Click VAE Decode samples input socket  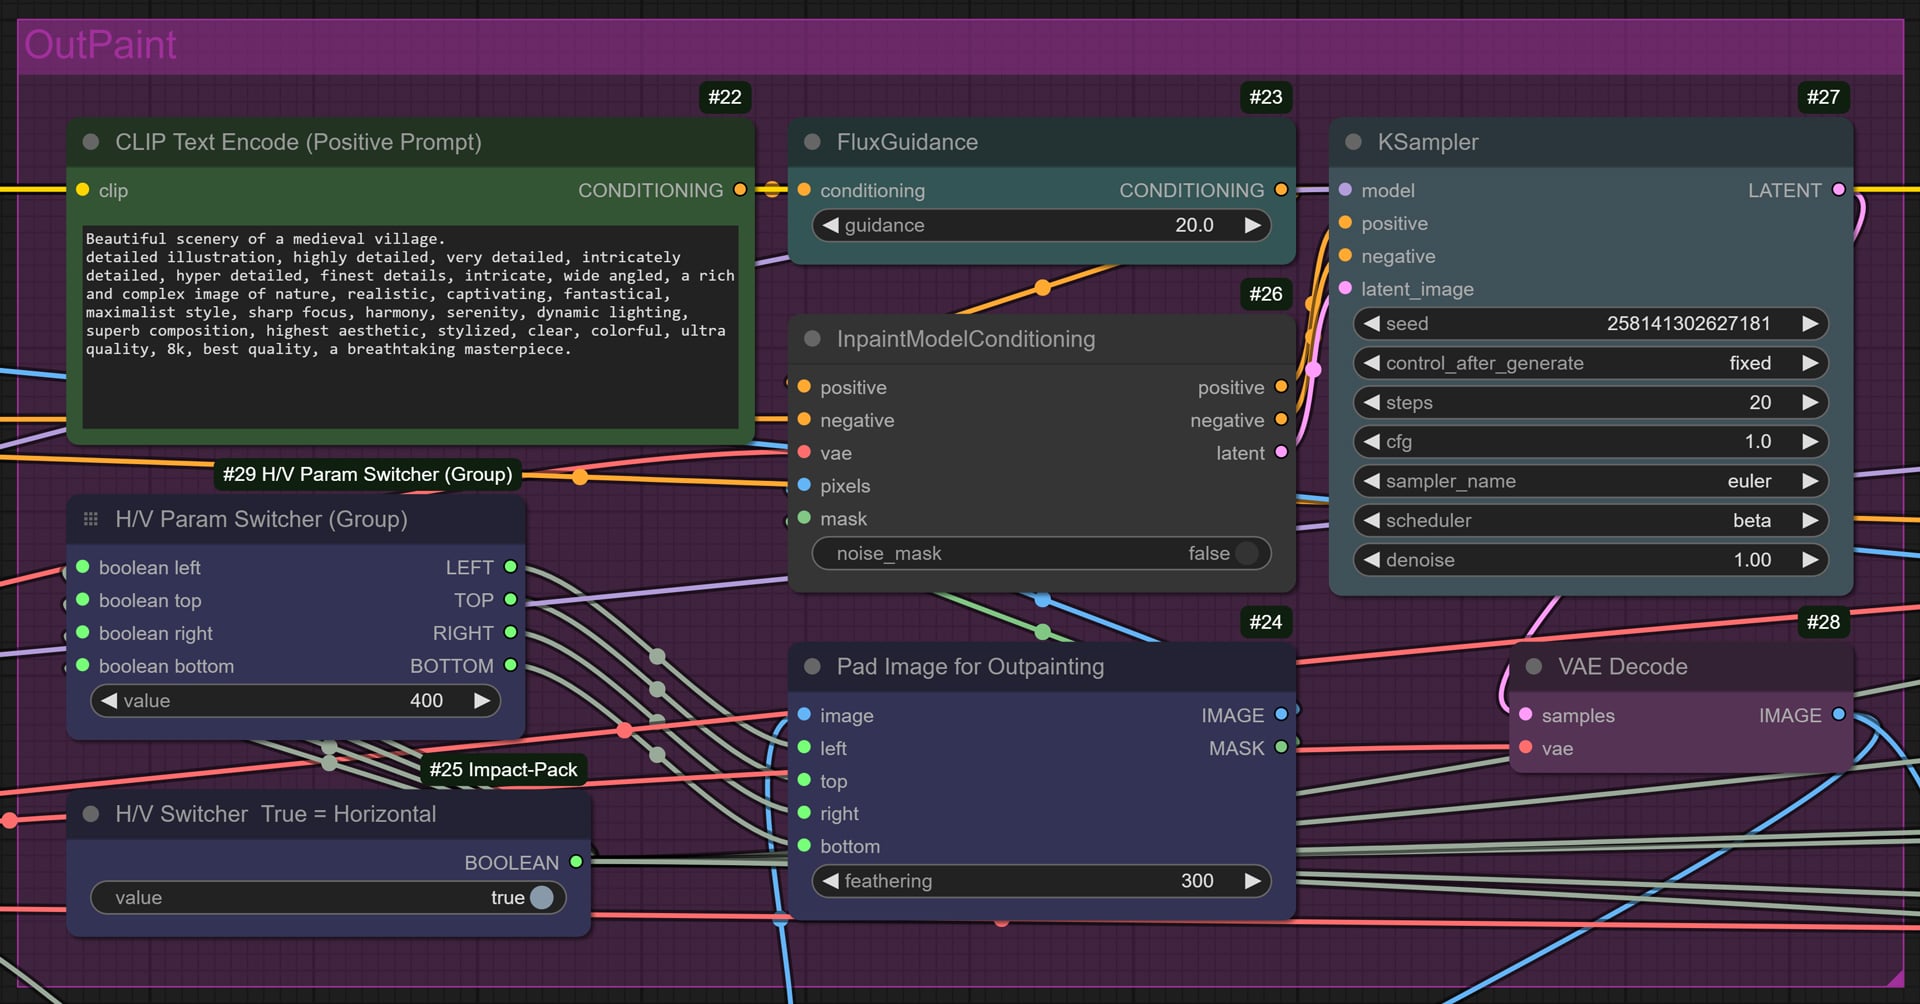1526,715
